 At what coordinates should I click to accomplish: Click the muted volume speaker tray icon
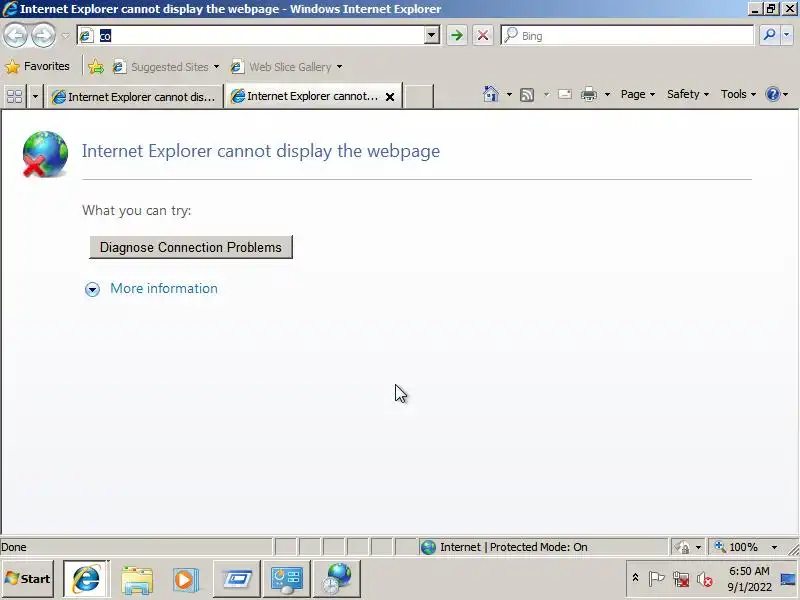click(705, 580)
